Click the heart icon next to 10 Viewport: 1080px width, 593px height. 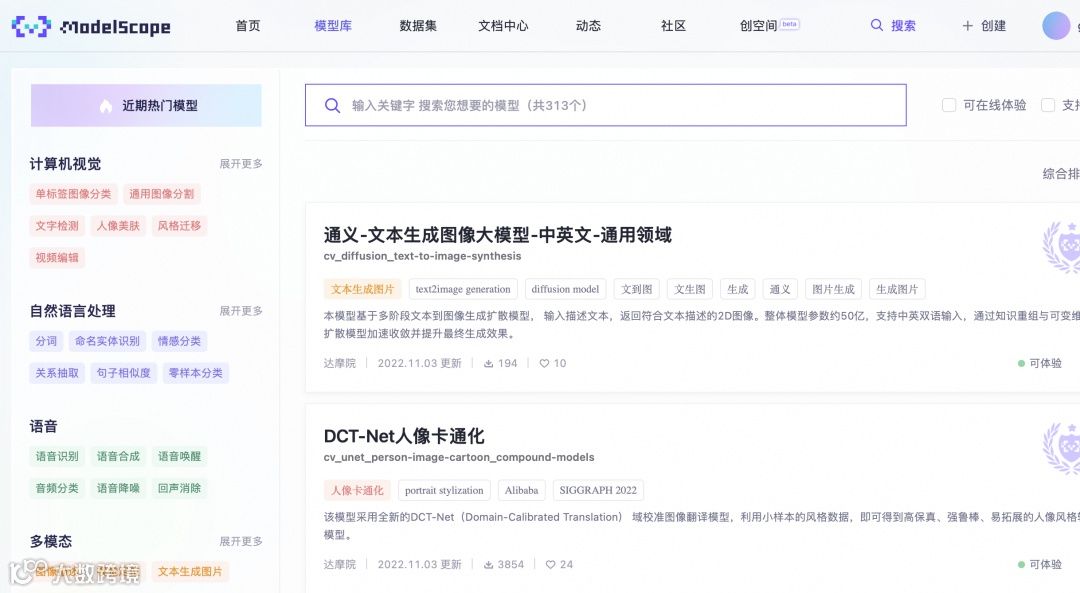(544, 363)
